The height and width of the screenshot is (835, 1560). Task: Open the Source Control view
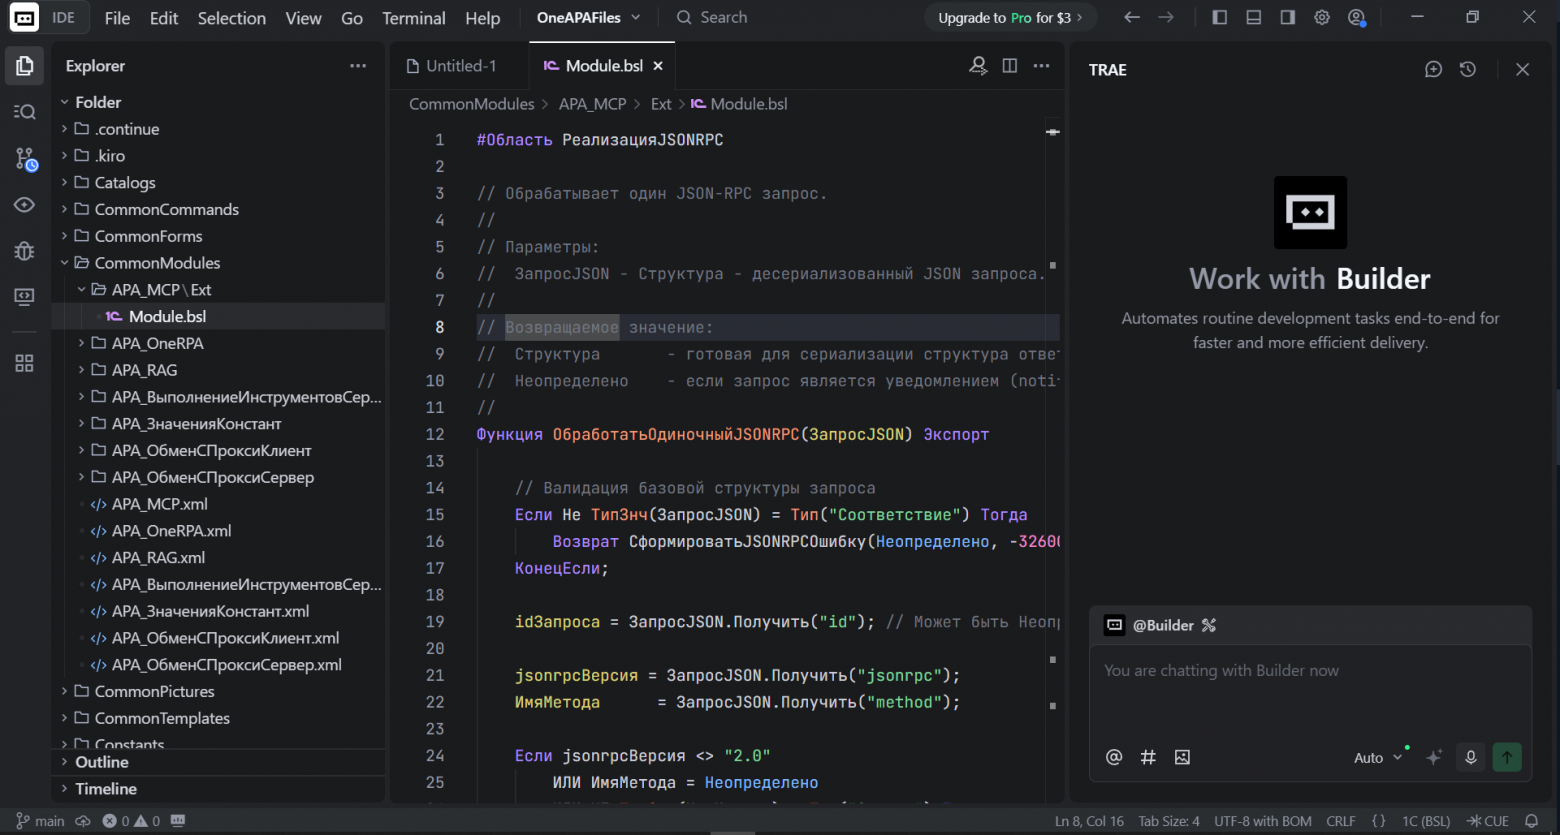click(24, 158)
